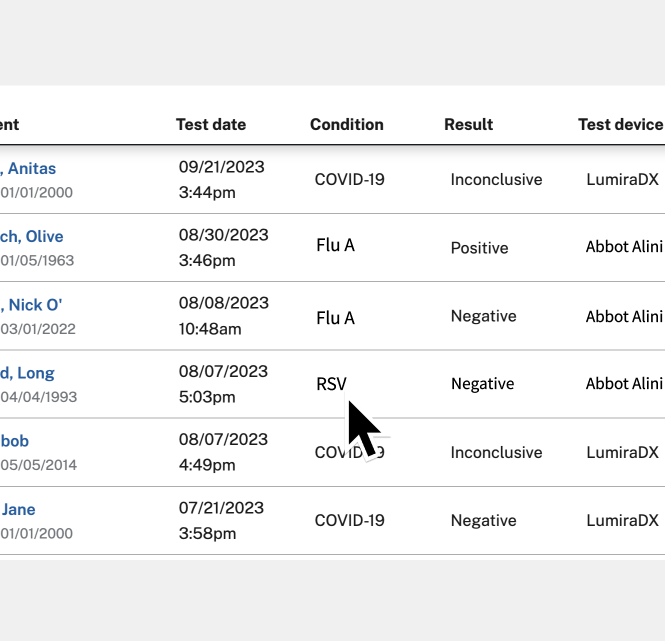The width and height of the screenshot is (665, 641).
Task: Click Abbot Alini device in Nick O' row
Action: [624, 316]
